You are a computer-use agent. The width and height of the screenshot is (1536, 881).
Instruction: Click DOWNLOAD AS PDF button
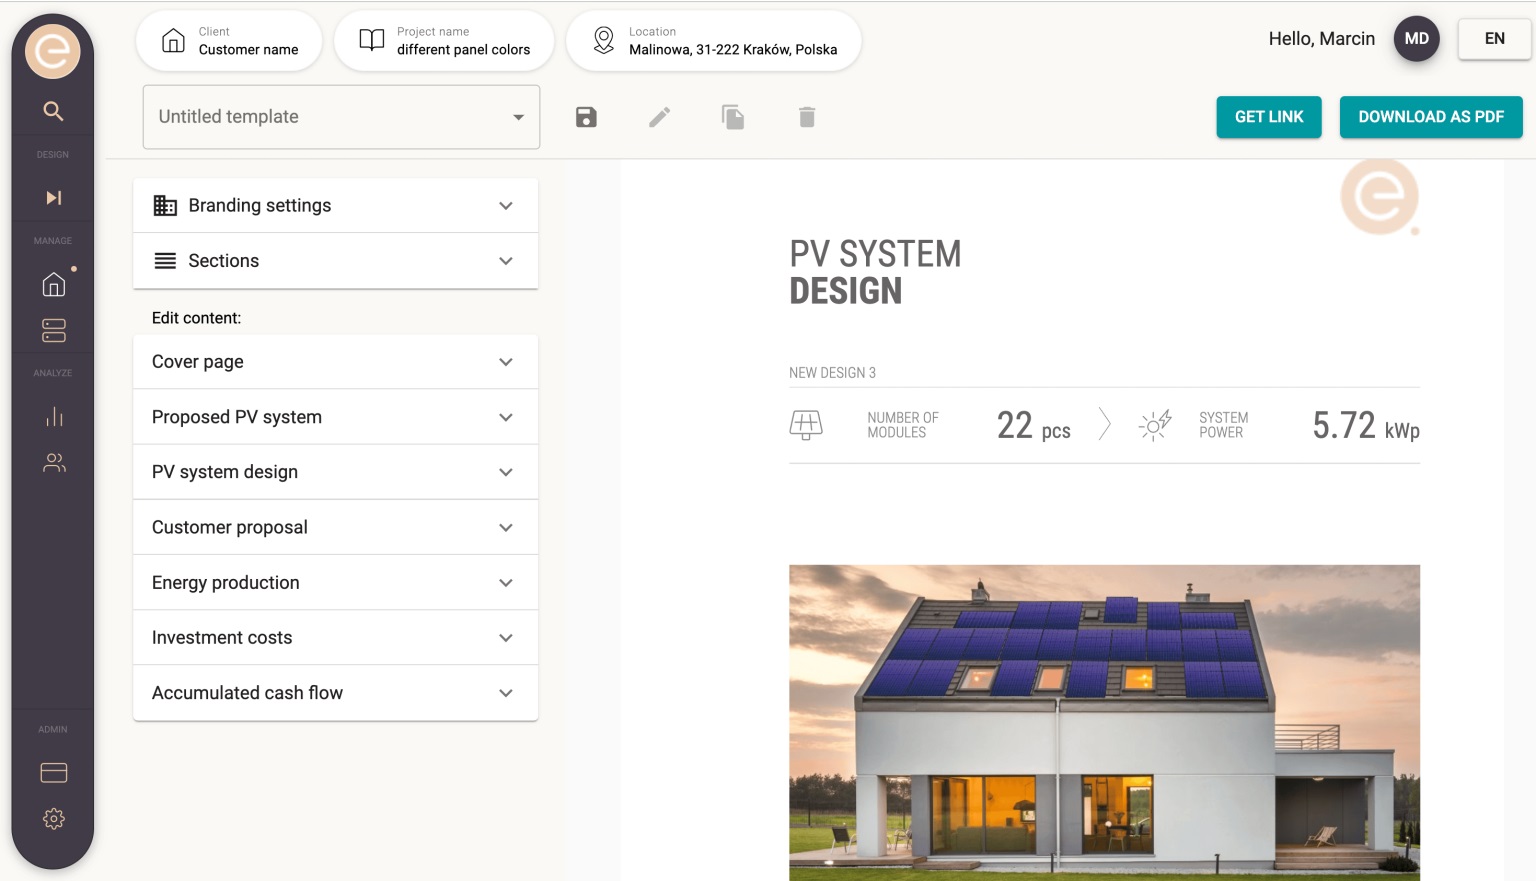(x=1431, y=117)
